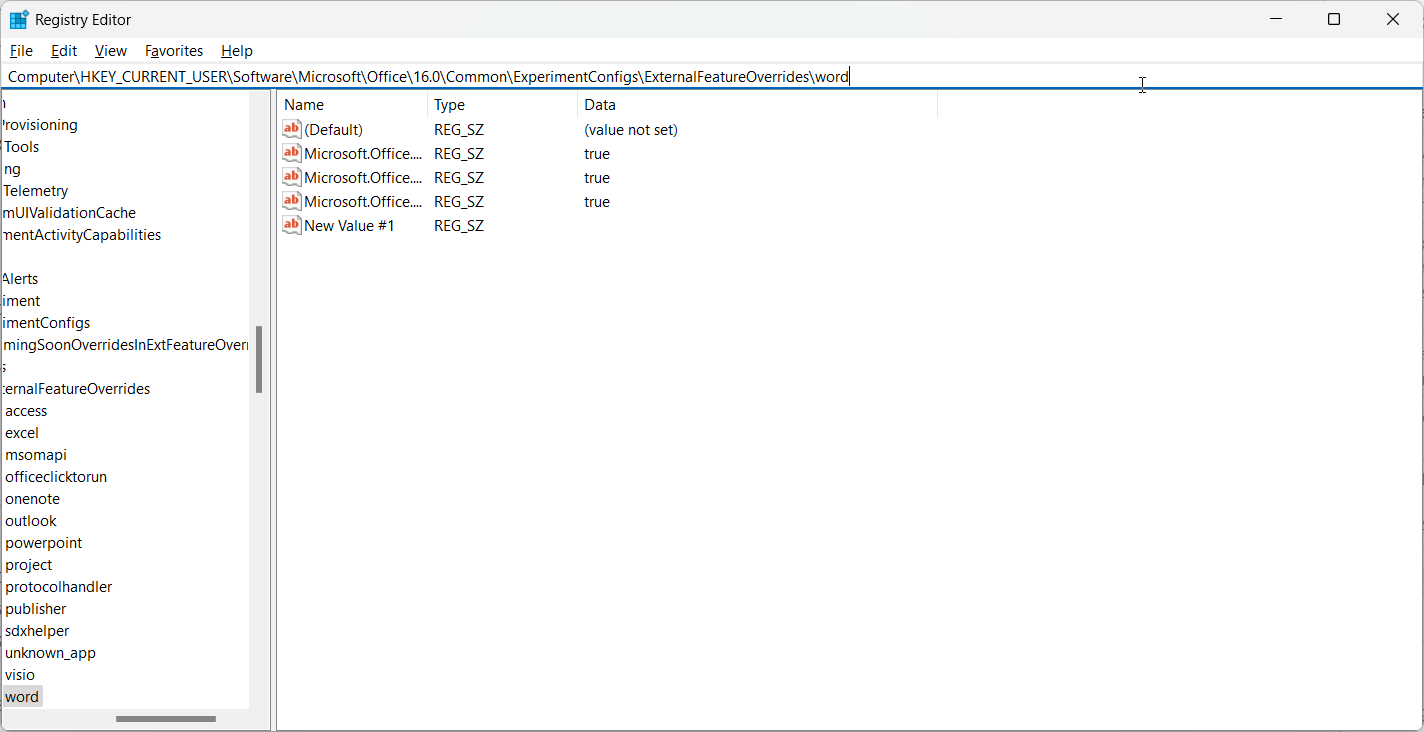The width and height of the screenshot is (1424, 732).
Task: Select the (Default) value name
Action: 333,129
